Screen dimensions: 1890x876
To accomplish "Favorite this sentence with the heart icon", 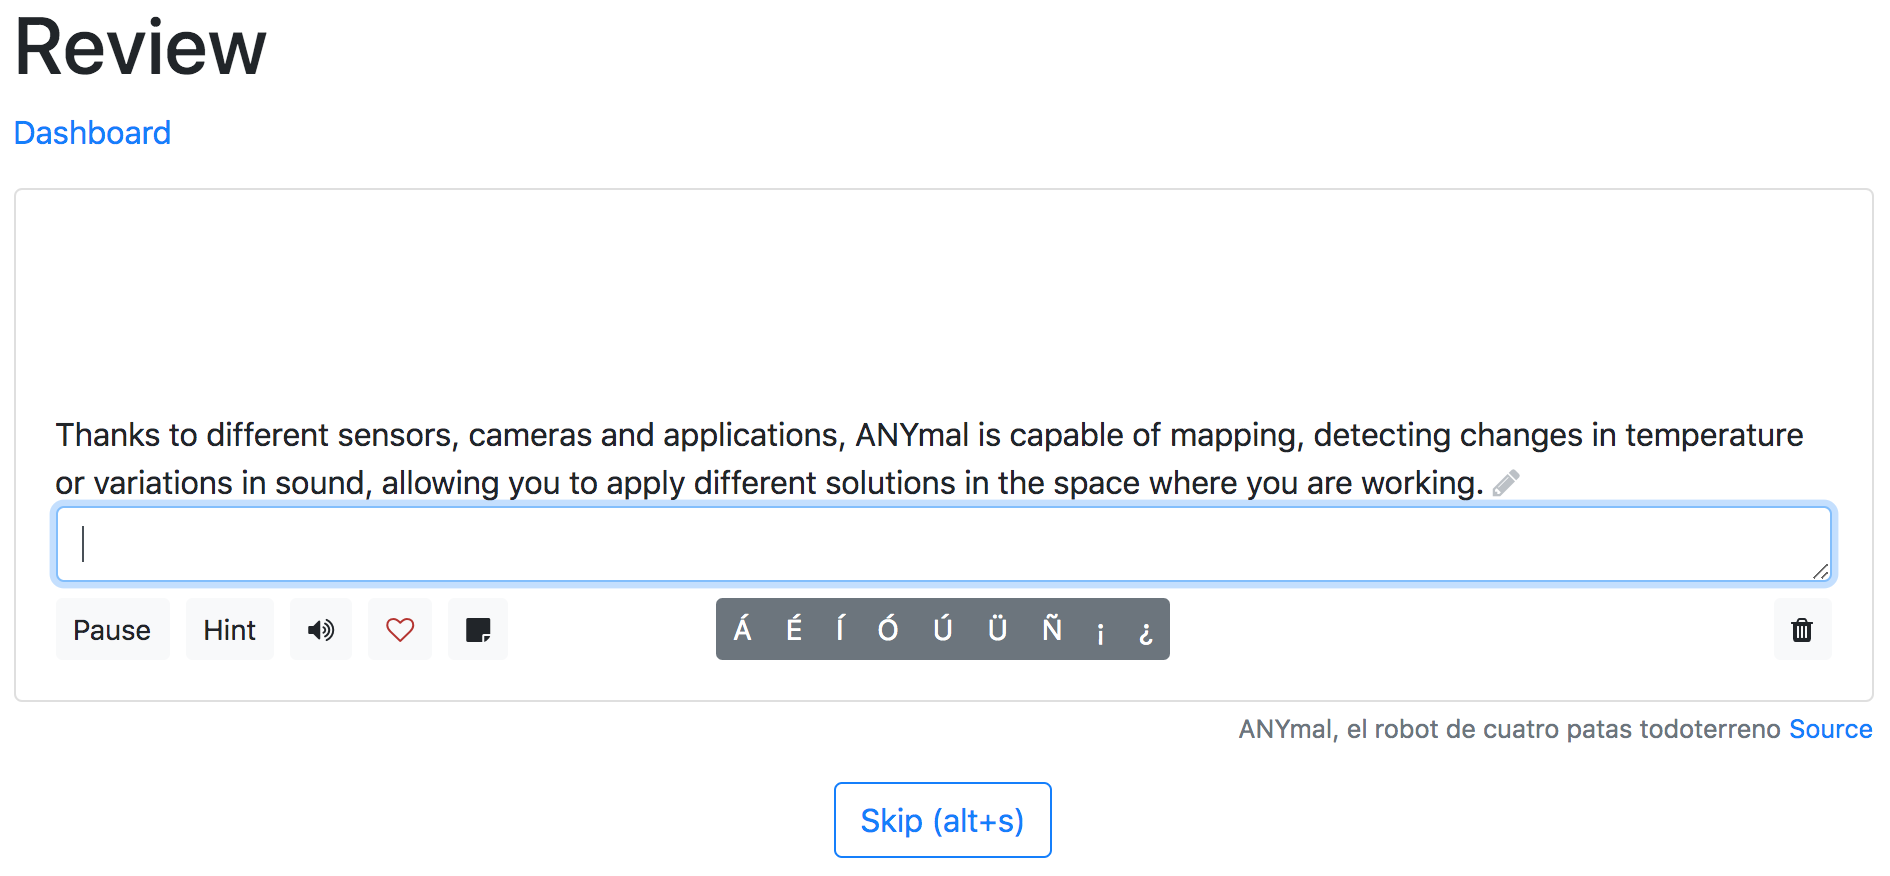I will pos(400,630).
